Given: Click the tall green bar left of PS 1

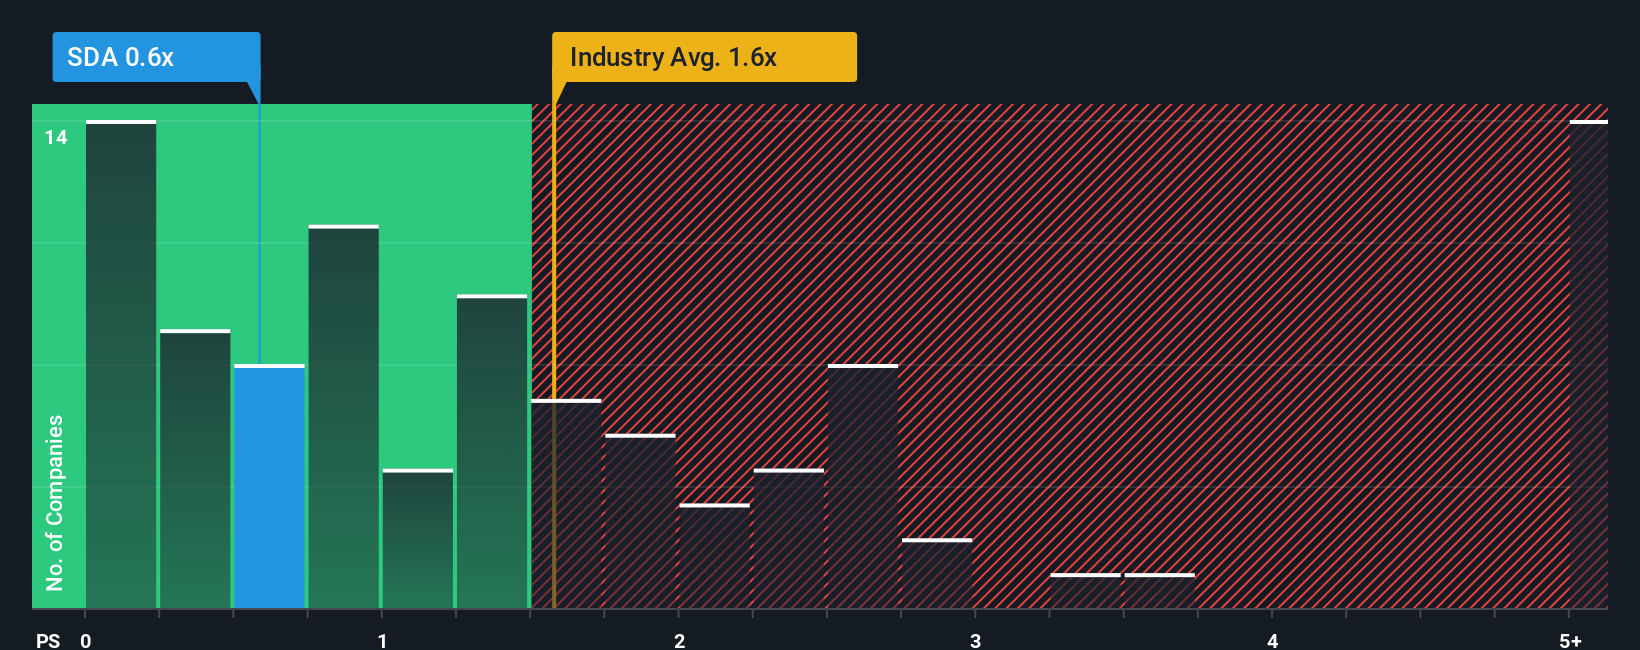Looking at the screenshot, I should point(344,417).
